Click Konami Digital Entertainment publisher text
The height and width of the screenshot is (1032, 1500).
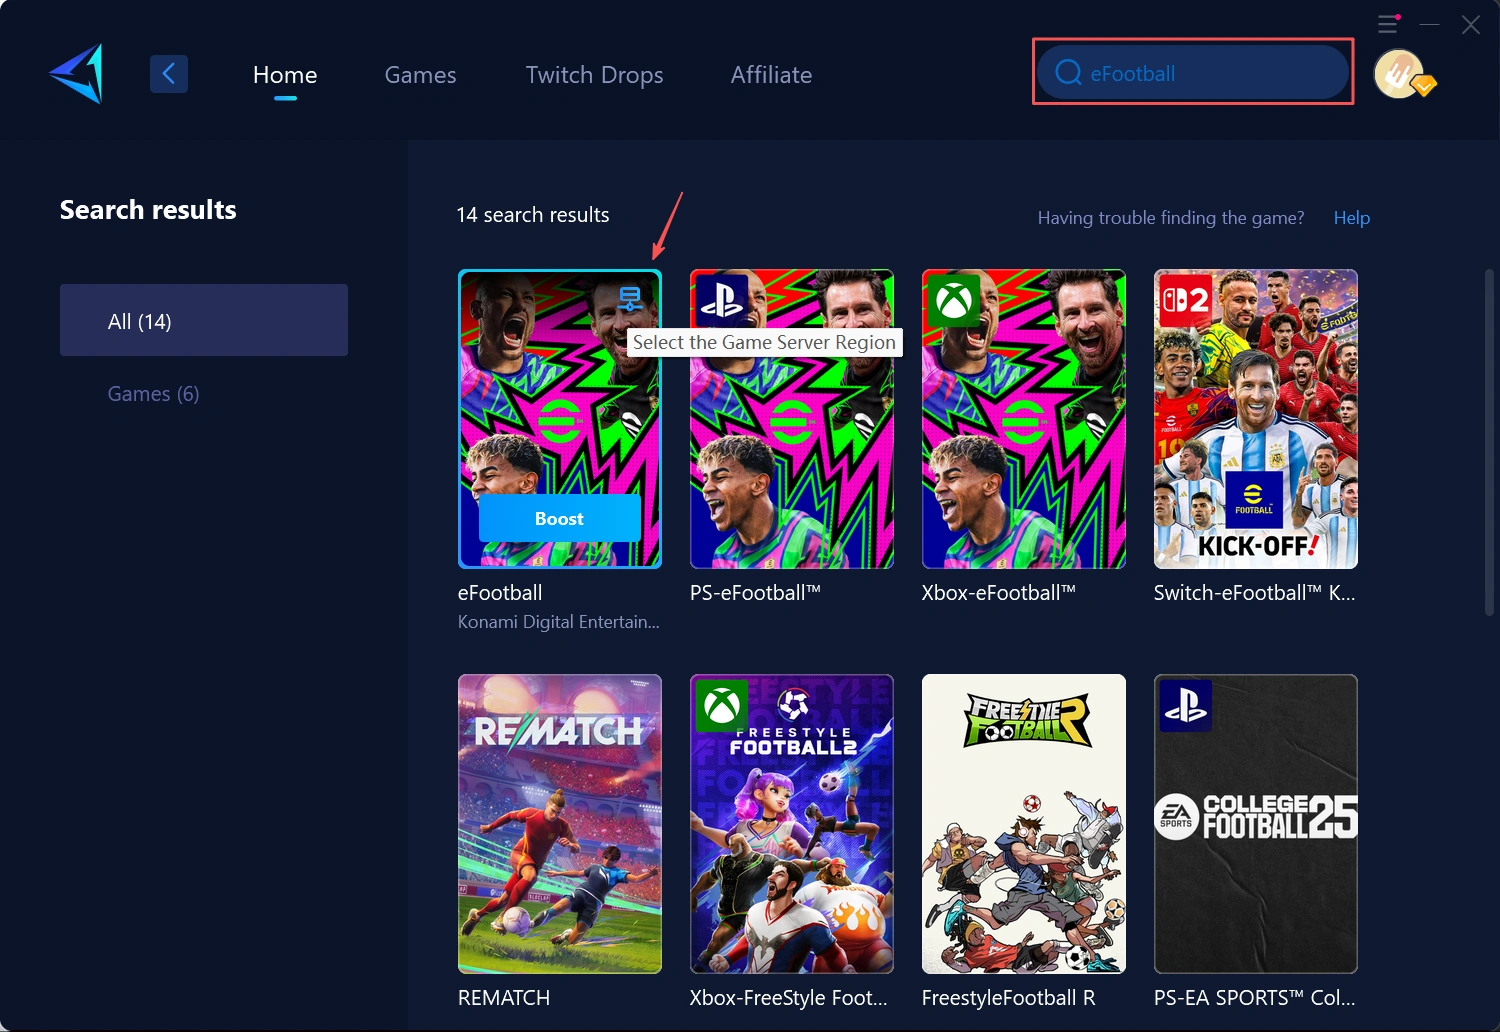coord(559,622)
